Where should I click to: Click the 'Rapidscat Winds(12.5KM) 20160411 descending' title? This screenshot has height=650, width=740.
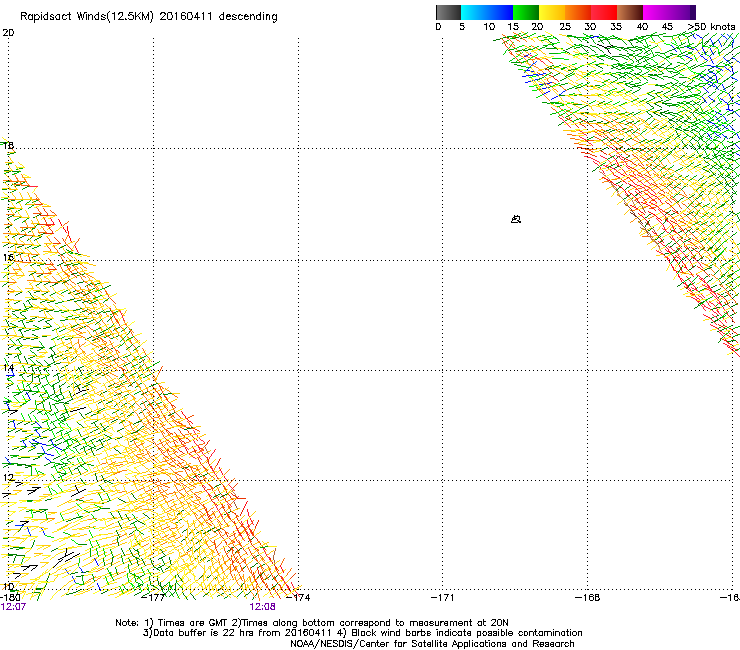point(149,17)
